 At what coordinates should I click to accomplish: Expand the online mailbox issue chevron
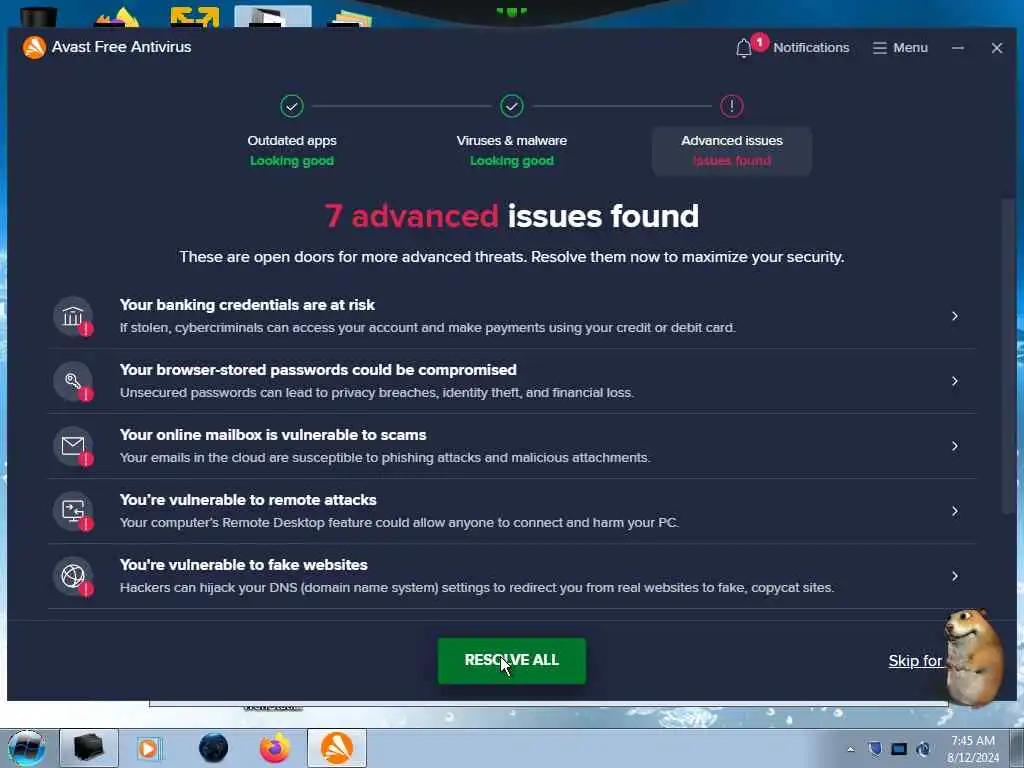(955, 446)
